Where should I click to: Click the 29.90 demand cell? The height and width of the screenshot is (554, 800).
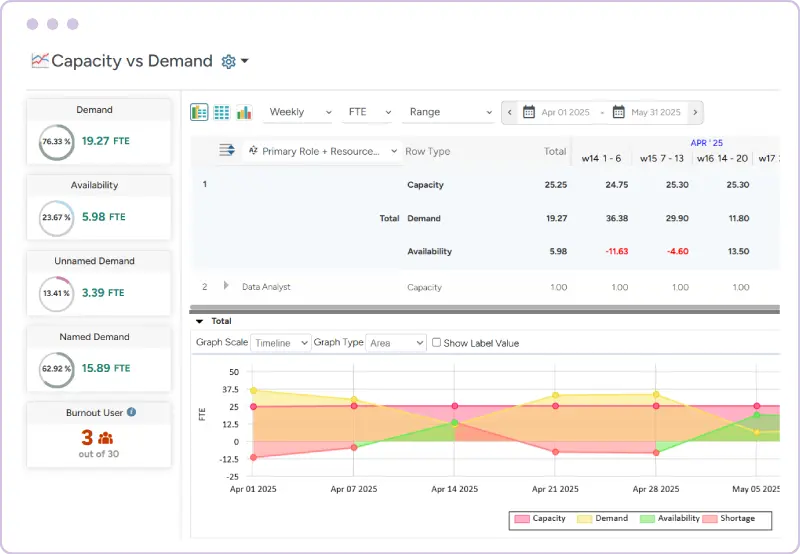[677, 218]
